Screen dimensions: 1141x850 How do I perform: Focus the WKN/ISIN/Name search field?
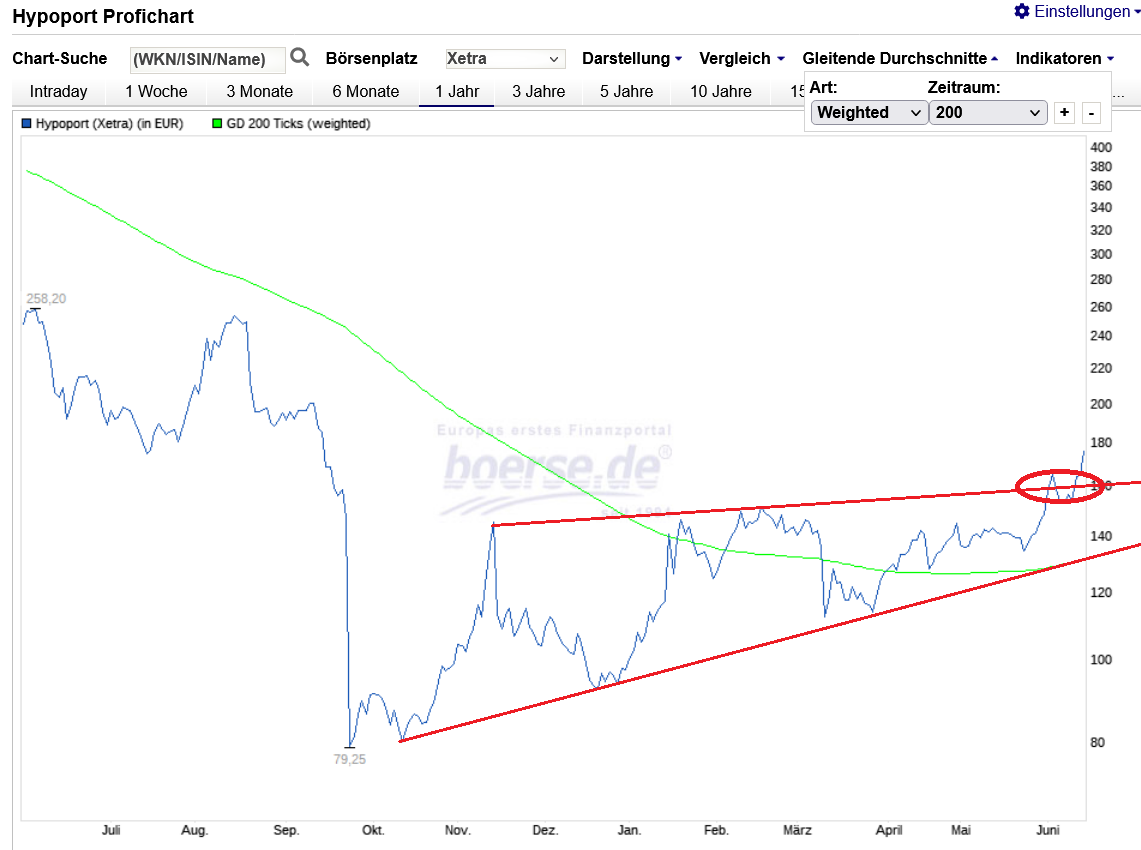[x=207, y=60]
